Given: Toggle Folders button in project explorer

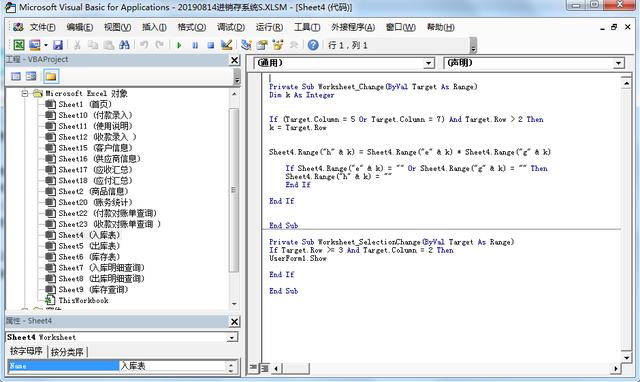Looking at the screenshot, I should tap(51, 76).
